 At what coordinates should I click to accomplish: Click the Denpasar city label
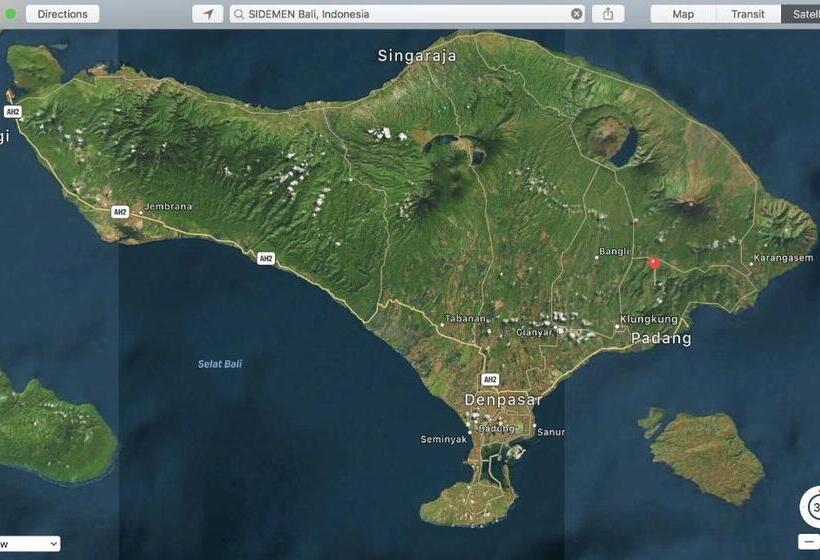pyautogui.click(x=503, y=400)
